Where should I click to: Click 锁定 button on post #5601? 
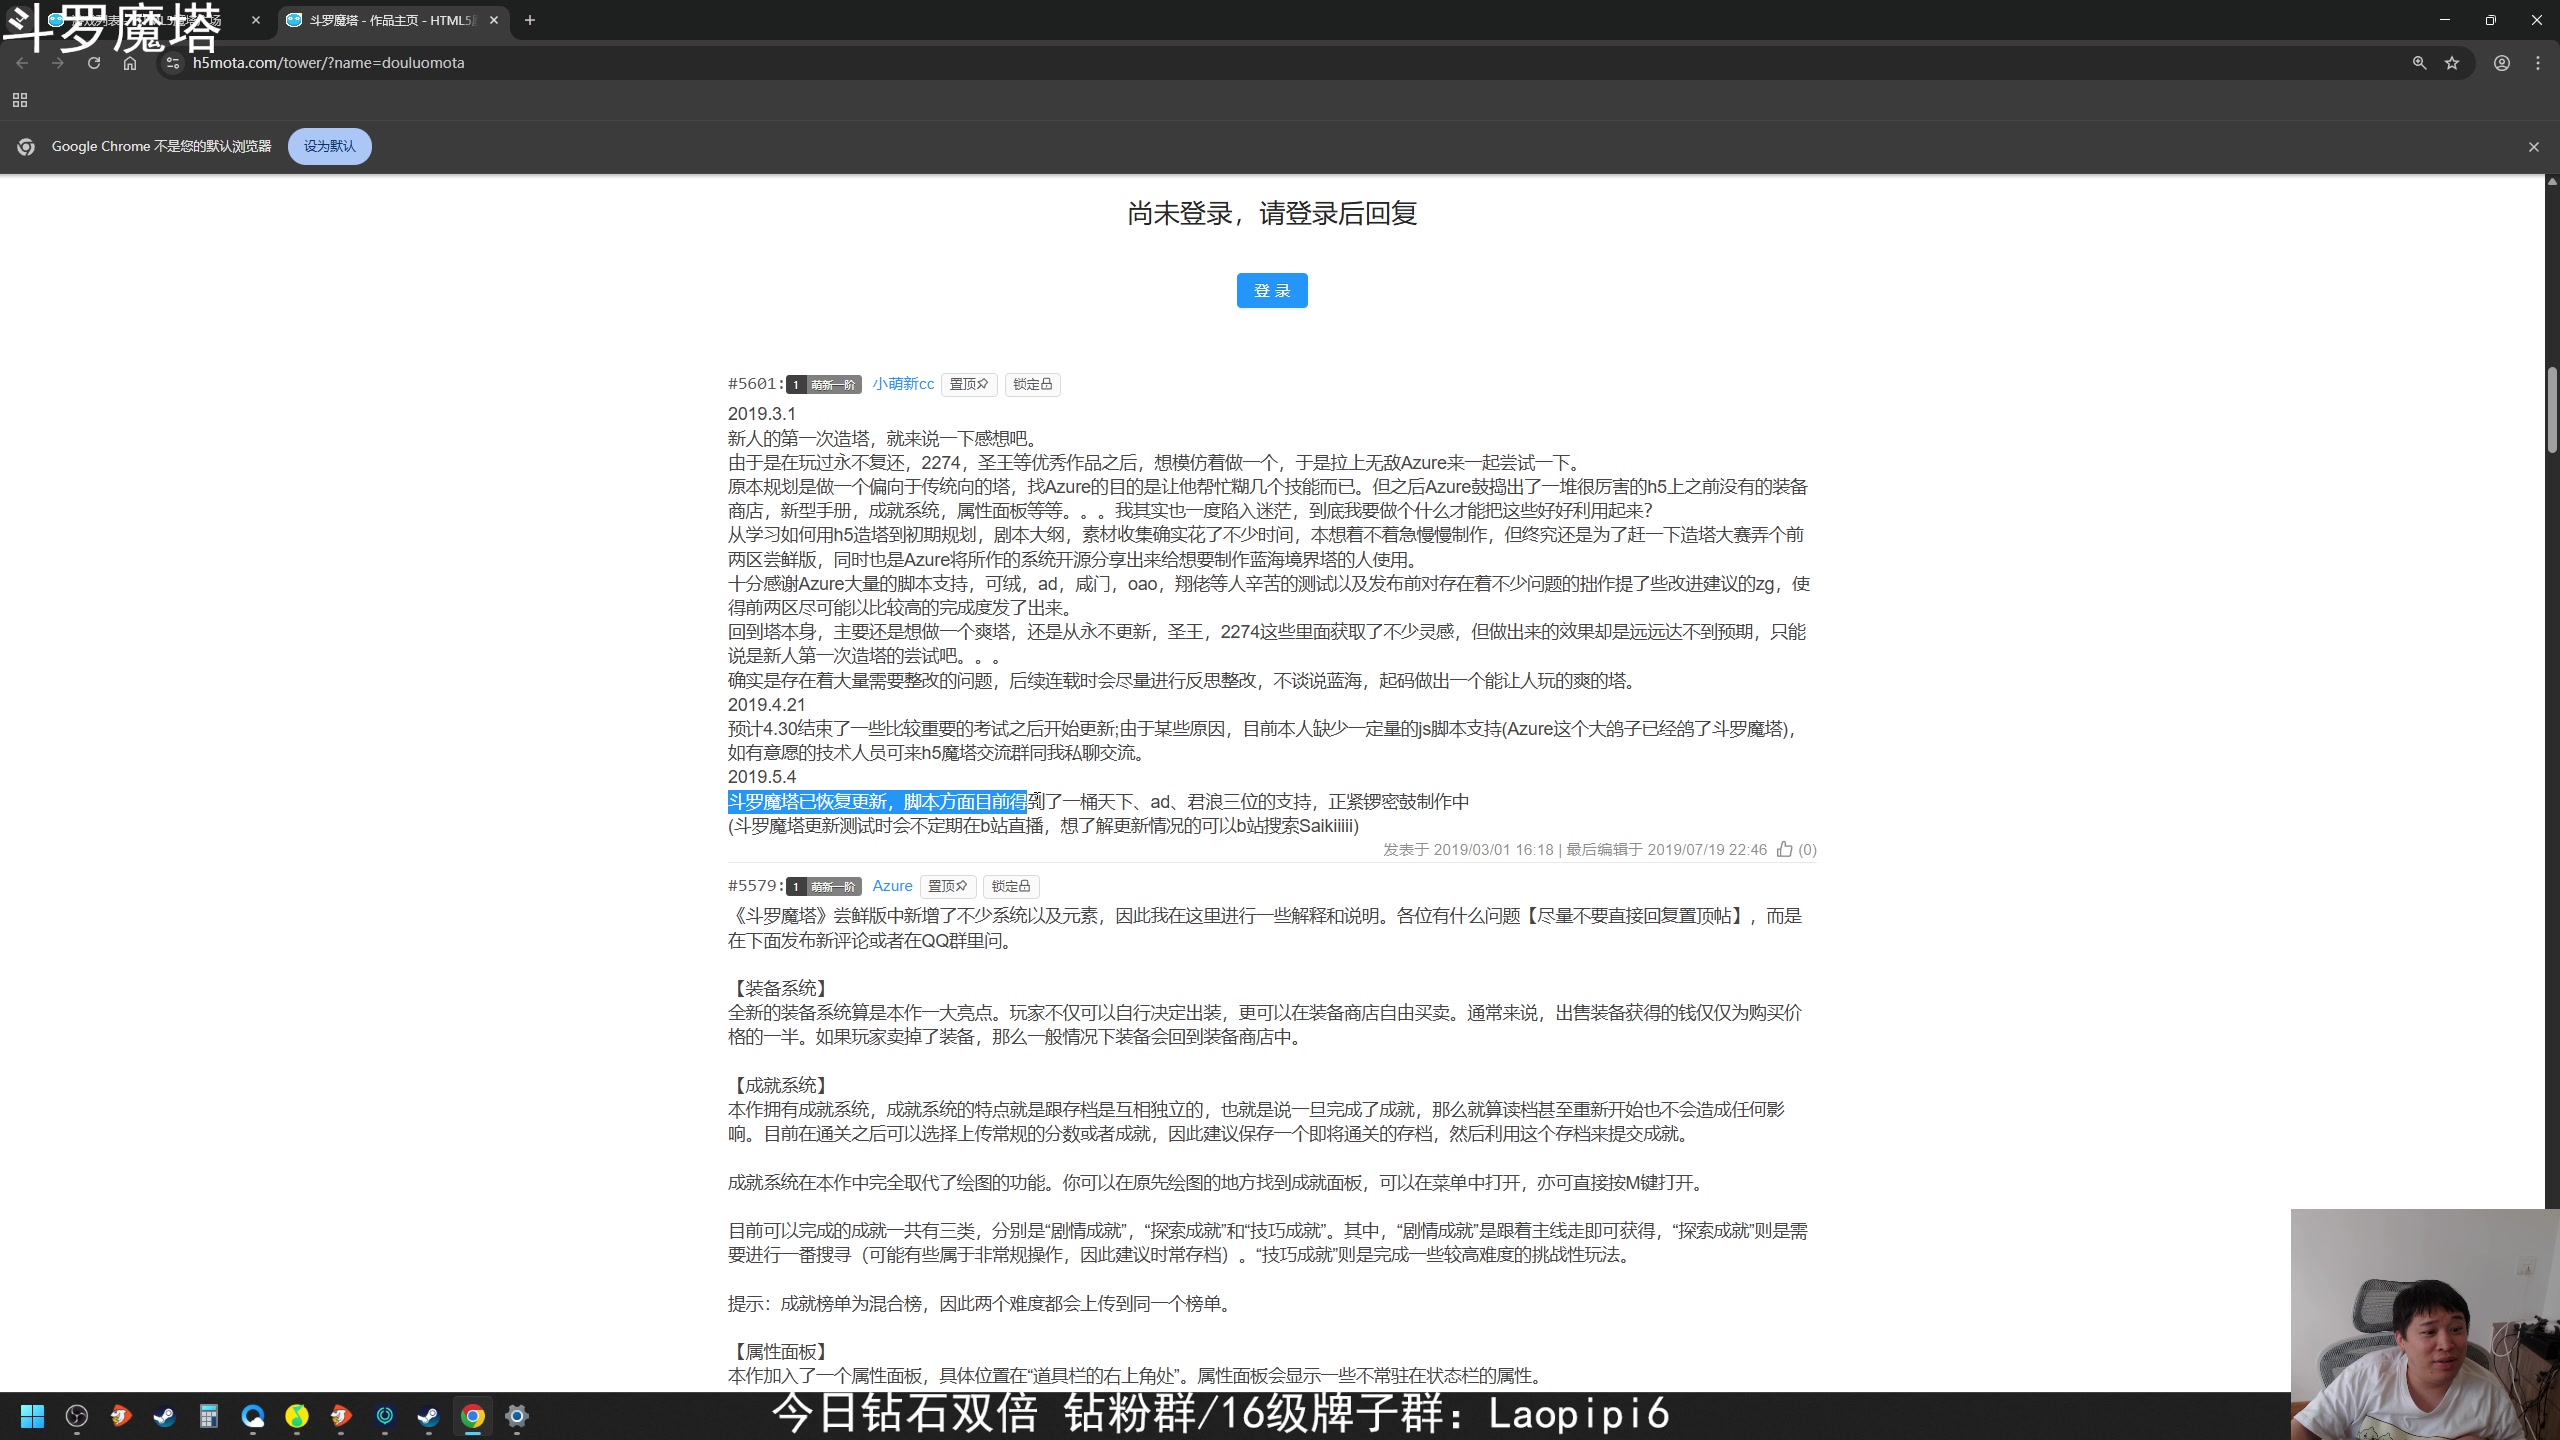tap(1033, 384)
